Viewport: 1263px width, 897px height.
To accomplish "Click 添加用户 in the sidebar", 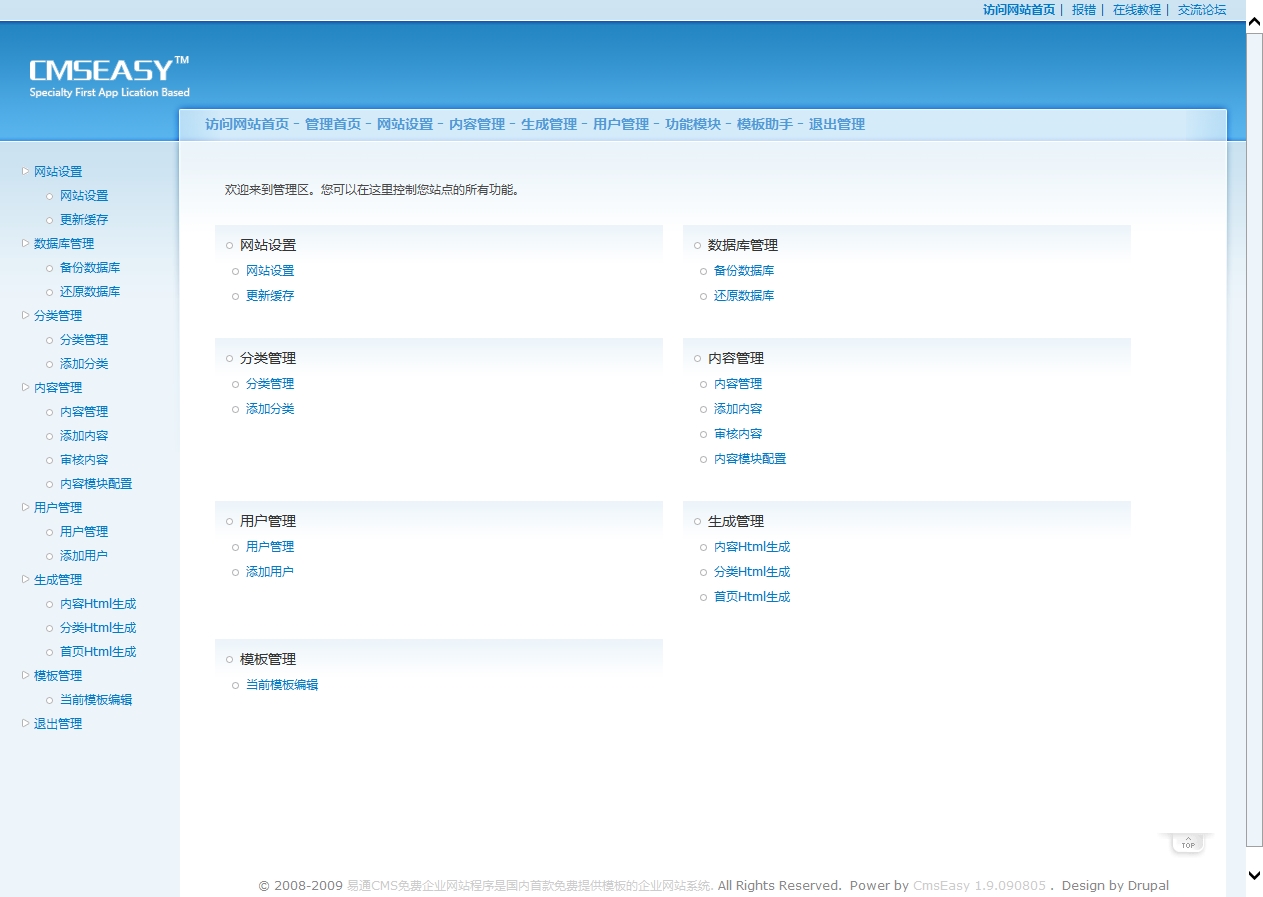I will 84,555.
